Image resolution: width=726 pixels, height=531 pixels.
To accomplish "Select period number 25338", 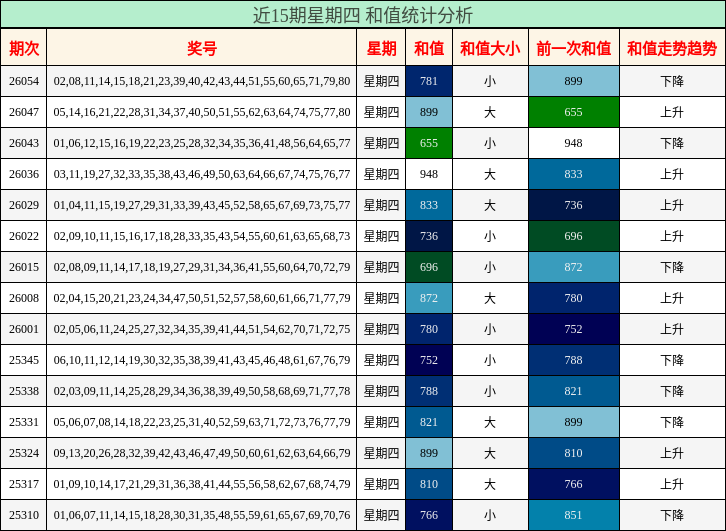I will [24, 391].
